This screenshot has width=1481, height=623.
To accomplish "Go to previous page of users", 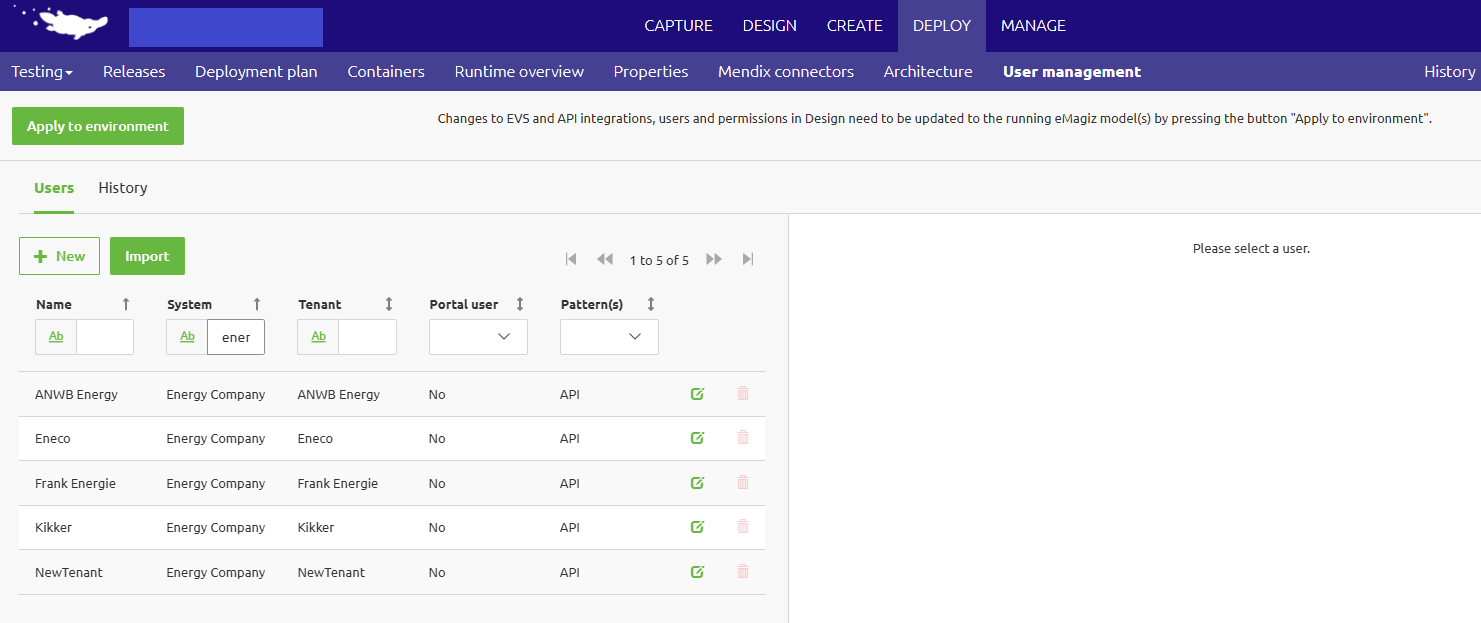I will pyautogui.click(x=605, y=259).
